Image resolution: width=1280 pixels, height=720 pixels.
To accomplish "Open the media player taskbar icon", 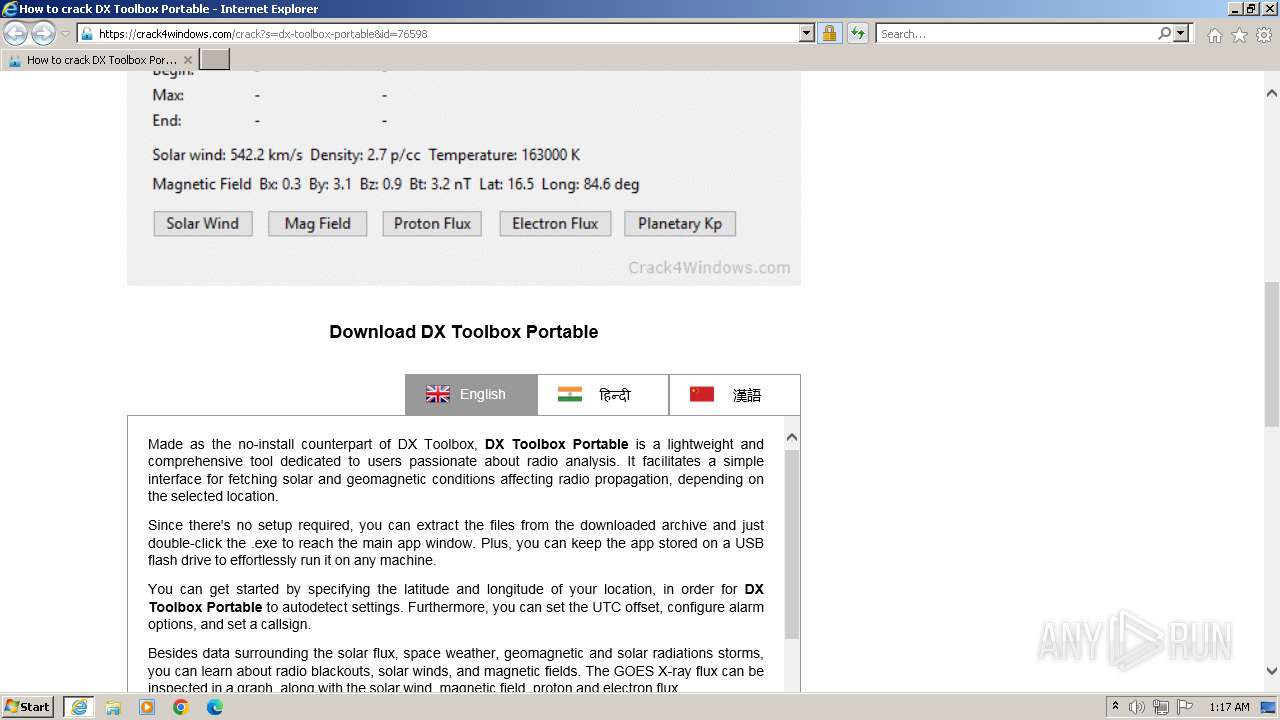I will pos(147,707).
